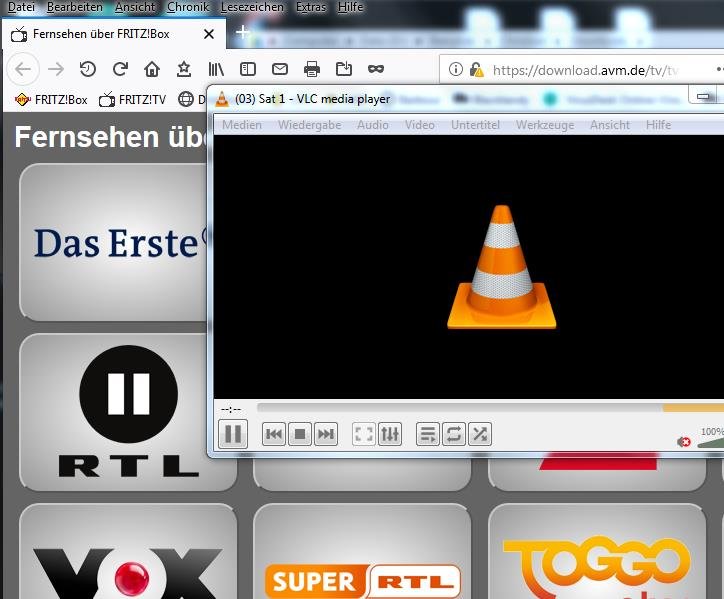Image resolution: width=724 pixels, height=599 pixels.
Task: Open the Wiedergabe menu in VLC
Action: (309, 125)
